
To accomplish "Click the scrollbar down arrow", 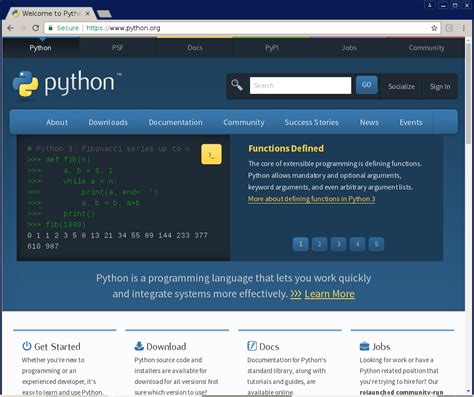I will point(469,391).
